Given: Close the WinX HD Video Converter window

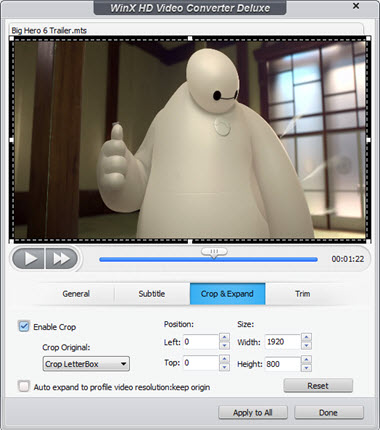Looking at the screenshot, I should (x=356, y=6).
